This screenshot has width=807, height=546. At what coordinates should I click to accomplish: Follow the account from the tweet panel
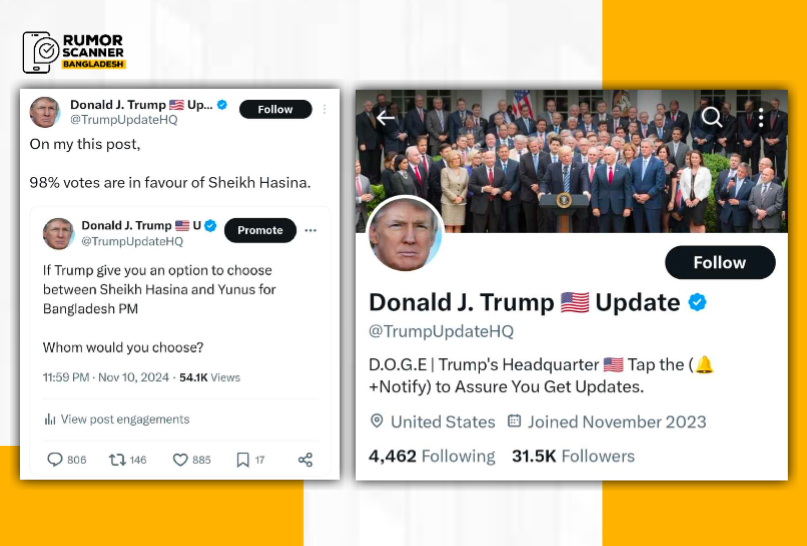[x=275, y=109]
